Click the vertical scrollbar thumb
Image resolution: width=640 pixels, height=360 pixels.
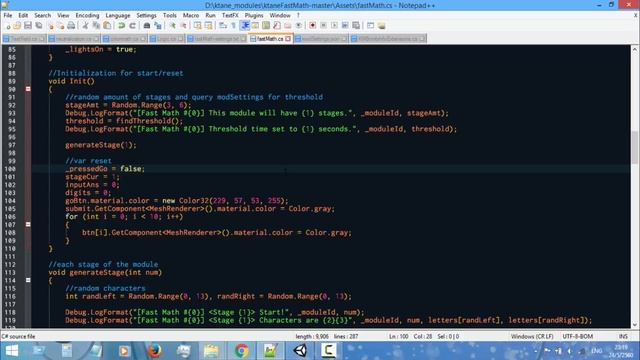[635, 147]
